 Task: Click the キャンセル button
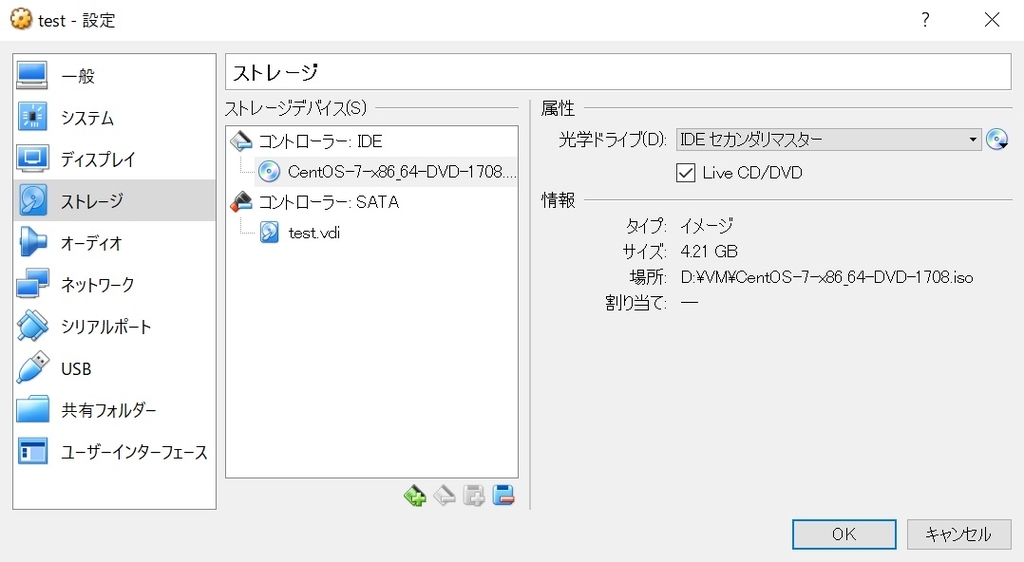point(959,535)
